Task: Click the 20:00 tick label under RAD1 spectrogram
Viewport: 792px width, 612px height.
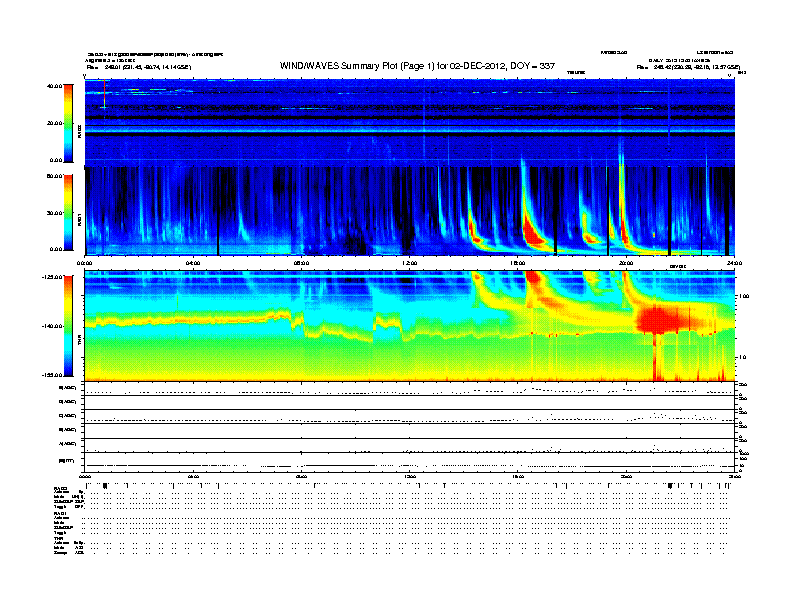Action: 626,263
